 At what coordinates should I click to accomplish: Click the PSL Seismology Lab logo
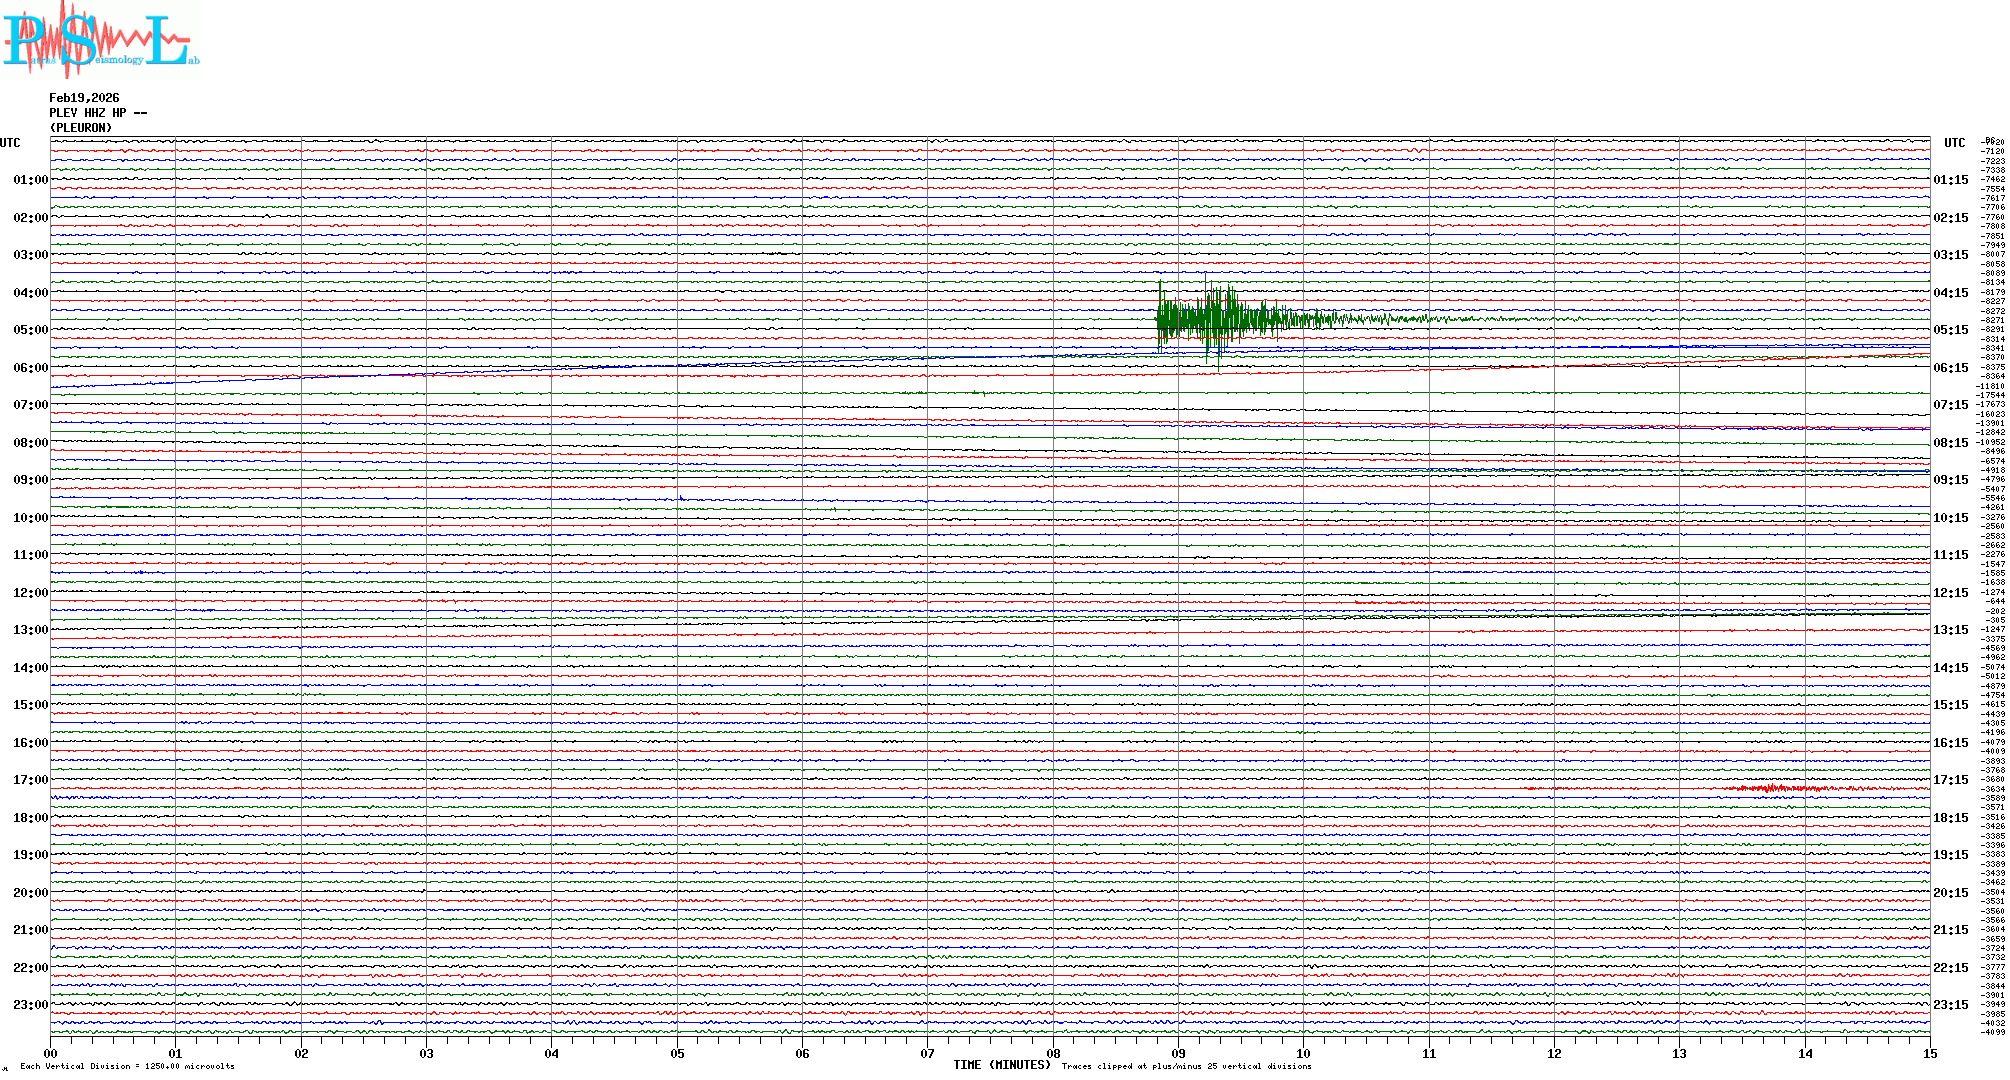(x=100, y=40)
